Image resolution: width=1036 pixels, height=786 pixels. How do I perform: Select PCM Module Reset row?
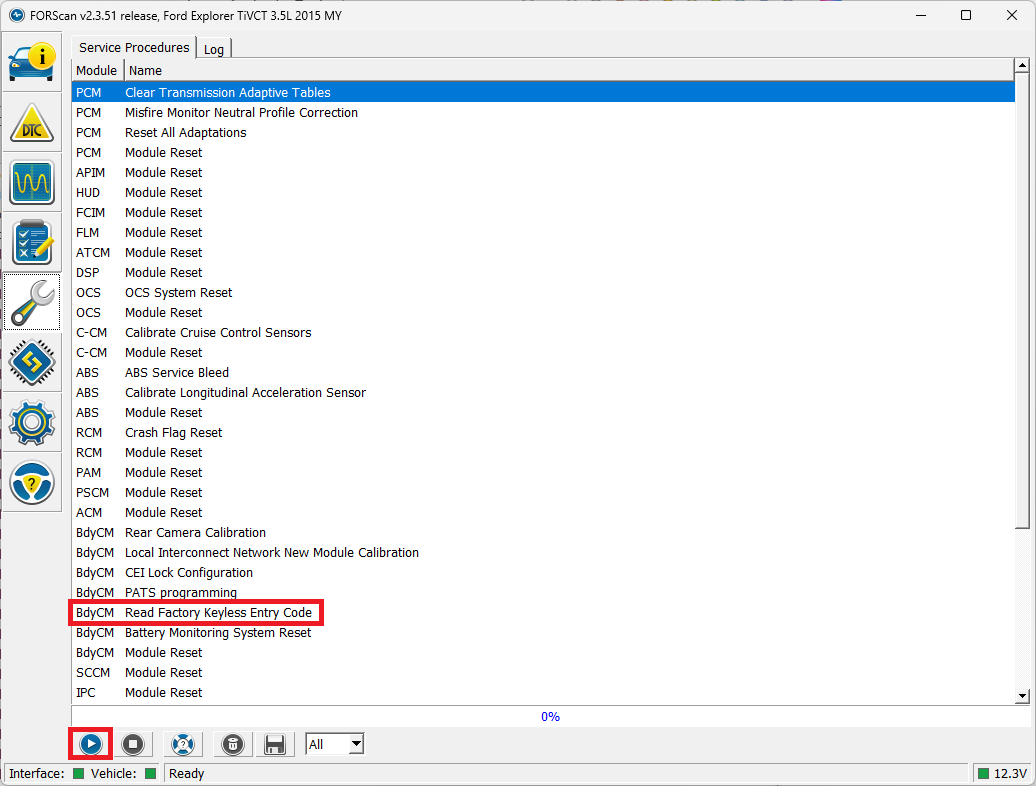543,153
